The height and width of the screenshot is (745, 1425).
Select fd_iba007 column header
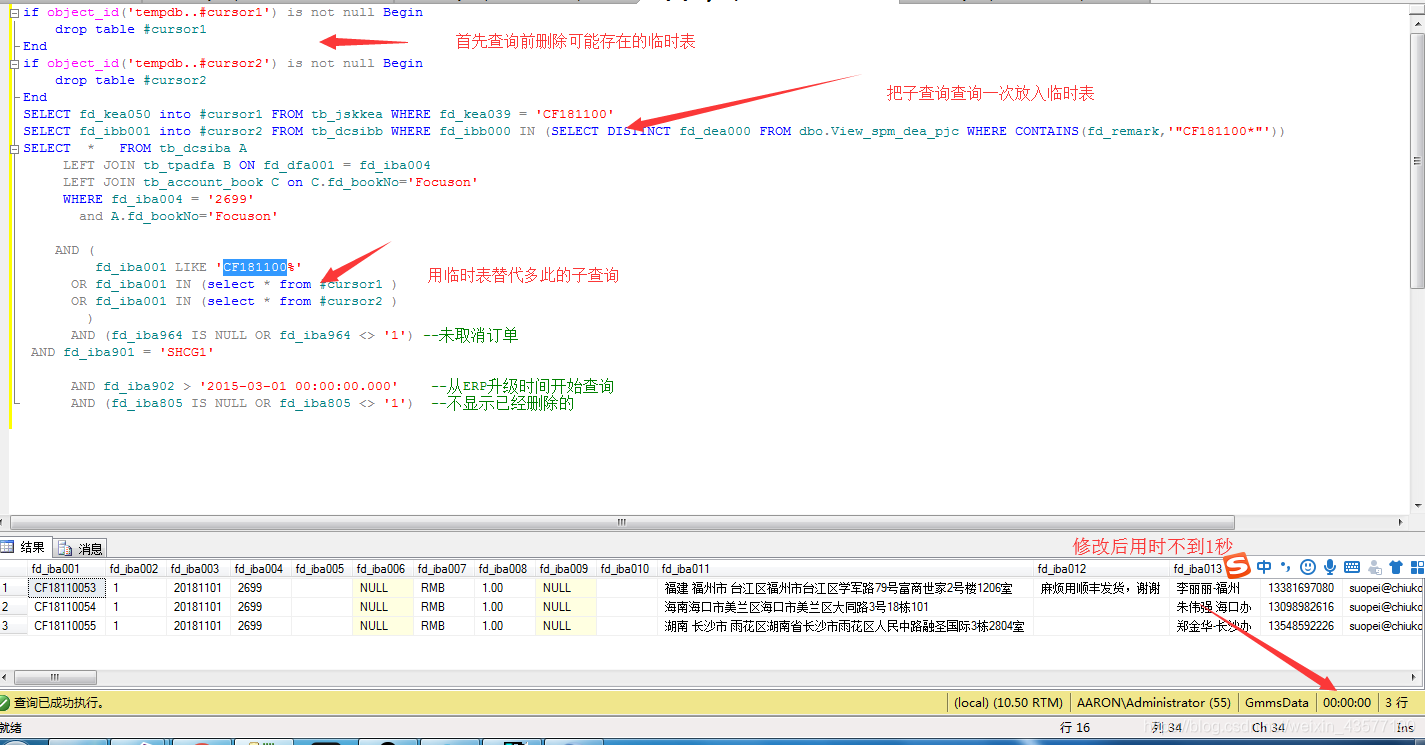click(x=444, y=569)
